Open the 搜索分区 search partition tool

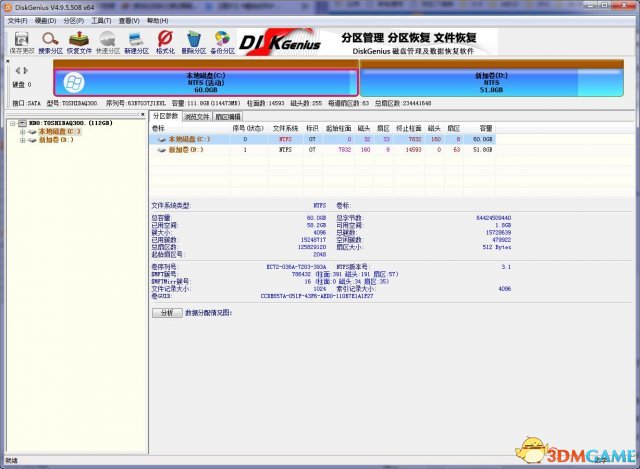51,43
